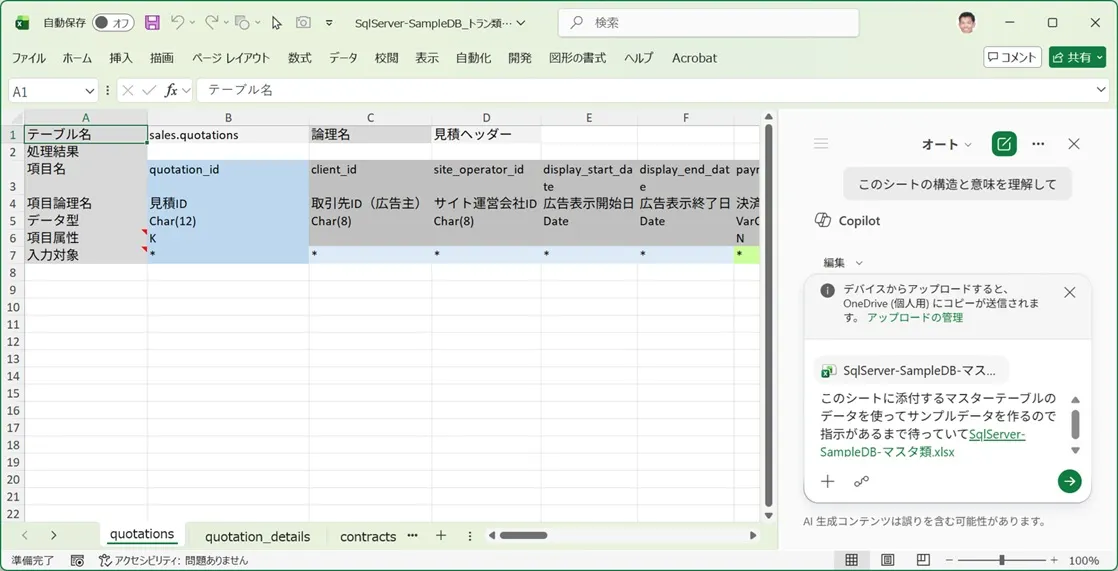Click the Redo arrow icon
1118x571 pixels.
click(x=212, y=23)
